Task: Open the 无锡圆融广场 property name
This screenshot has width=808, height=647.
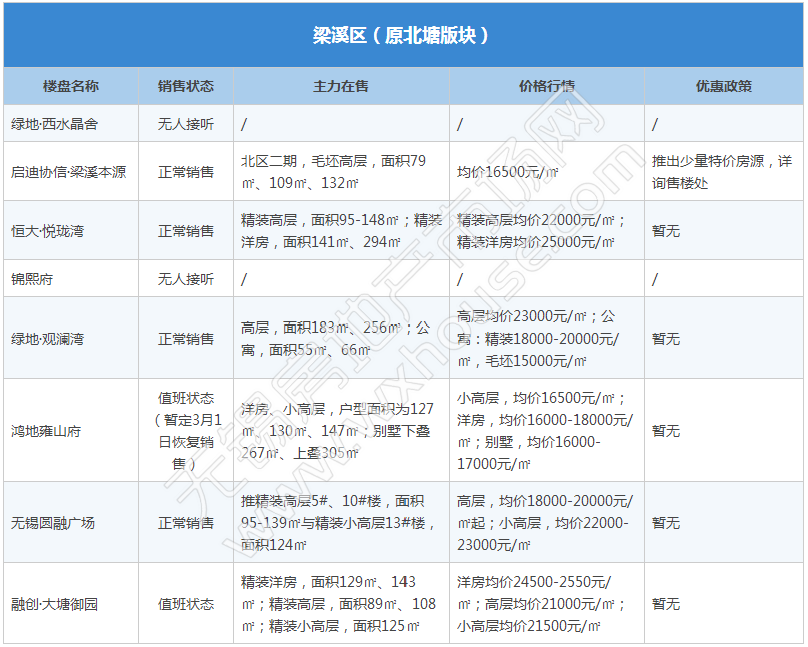Action: (x=54, y=523)
